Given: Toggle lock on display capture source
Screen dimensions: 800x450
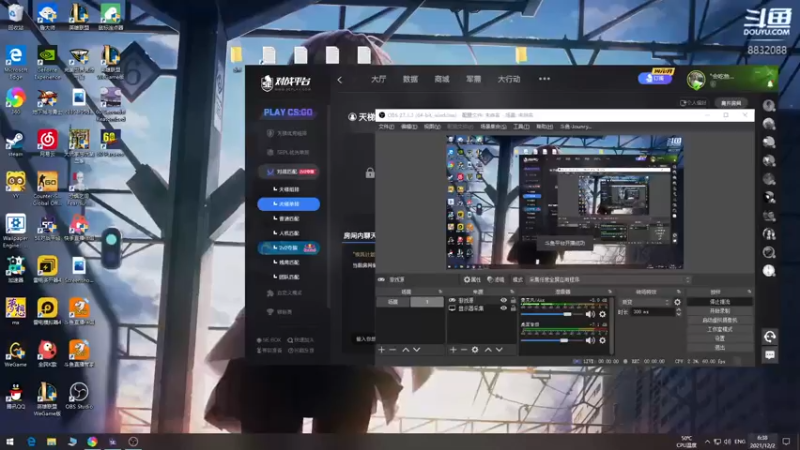Looking at the screenshot, I should click(513, 308).
